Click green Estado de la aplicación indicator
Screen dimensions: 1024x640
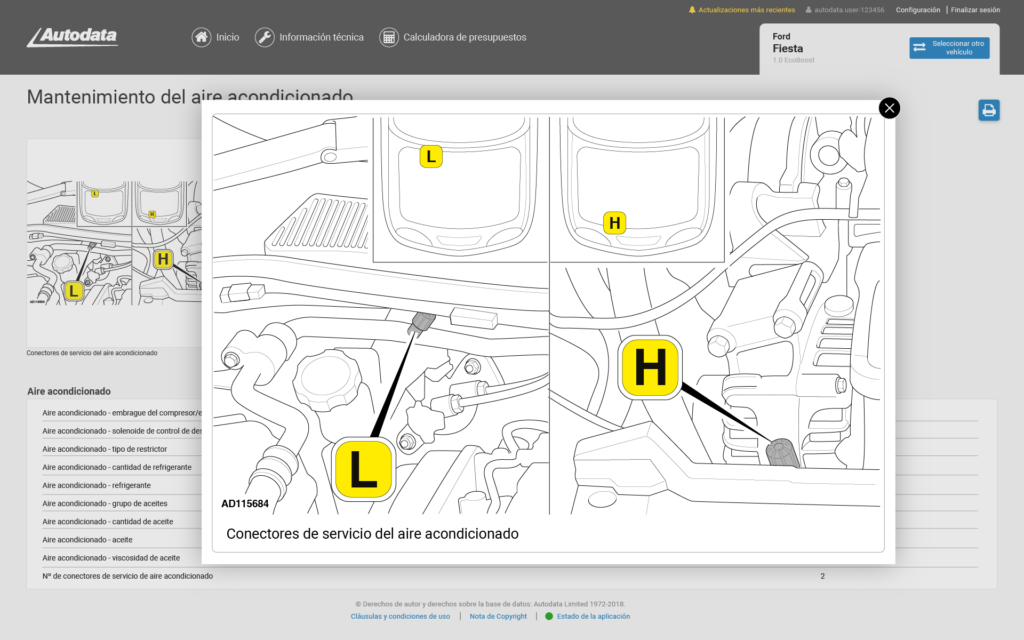(549, 616)
